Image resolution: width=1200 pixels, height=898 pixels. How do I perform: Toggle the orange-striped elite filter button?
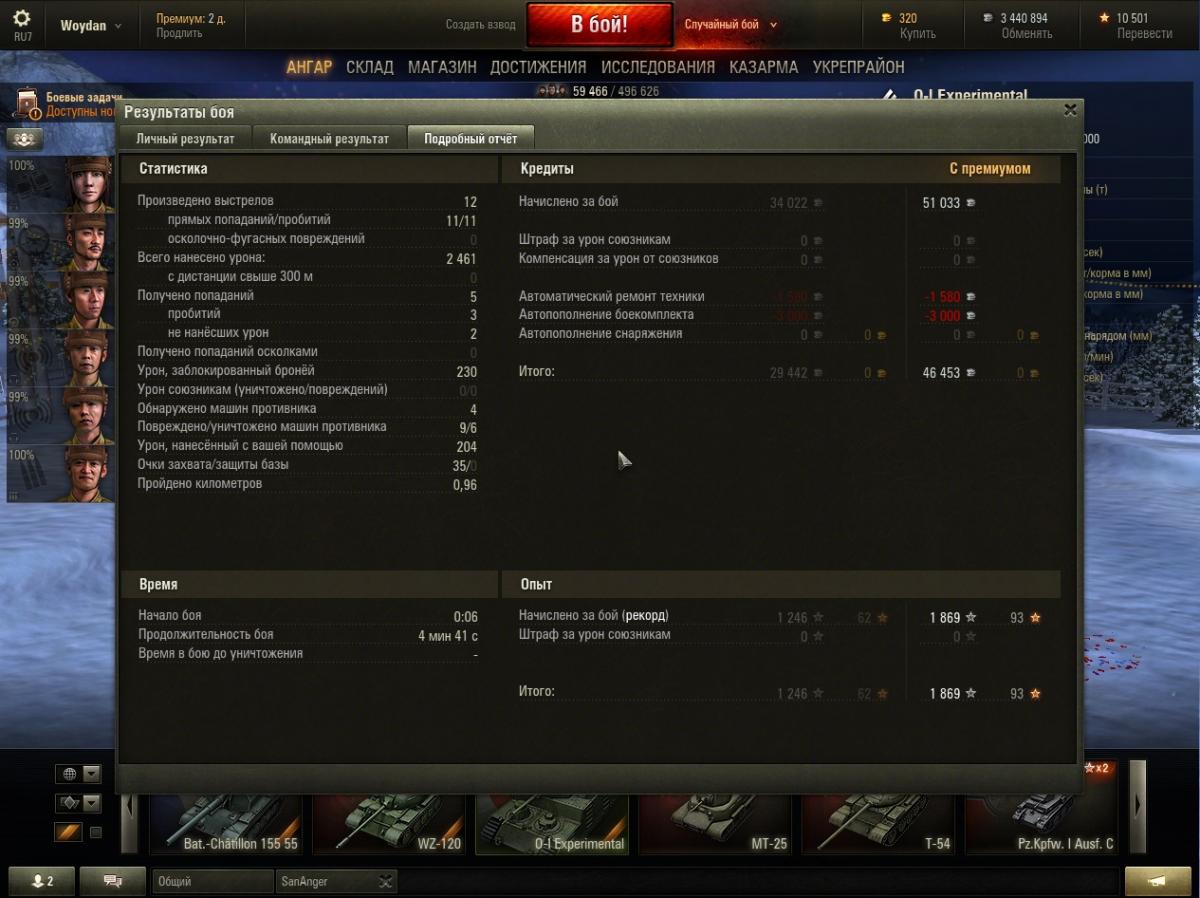[68, 832]
